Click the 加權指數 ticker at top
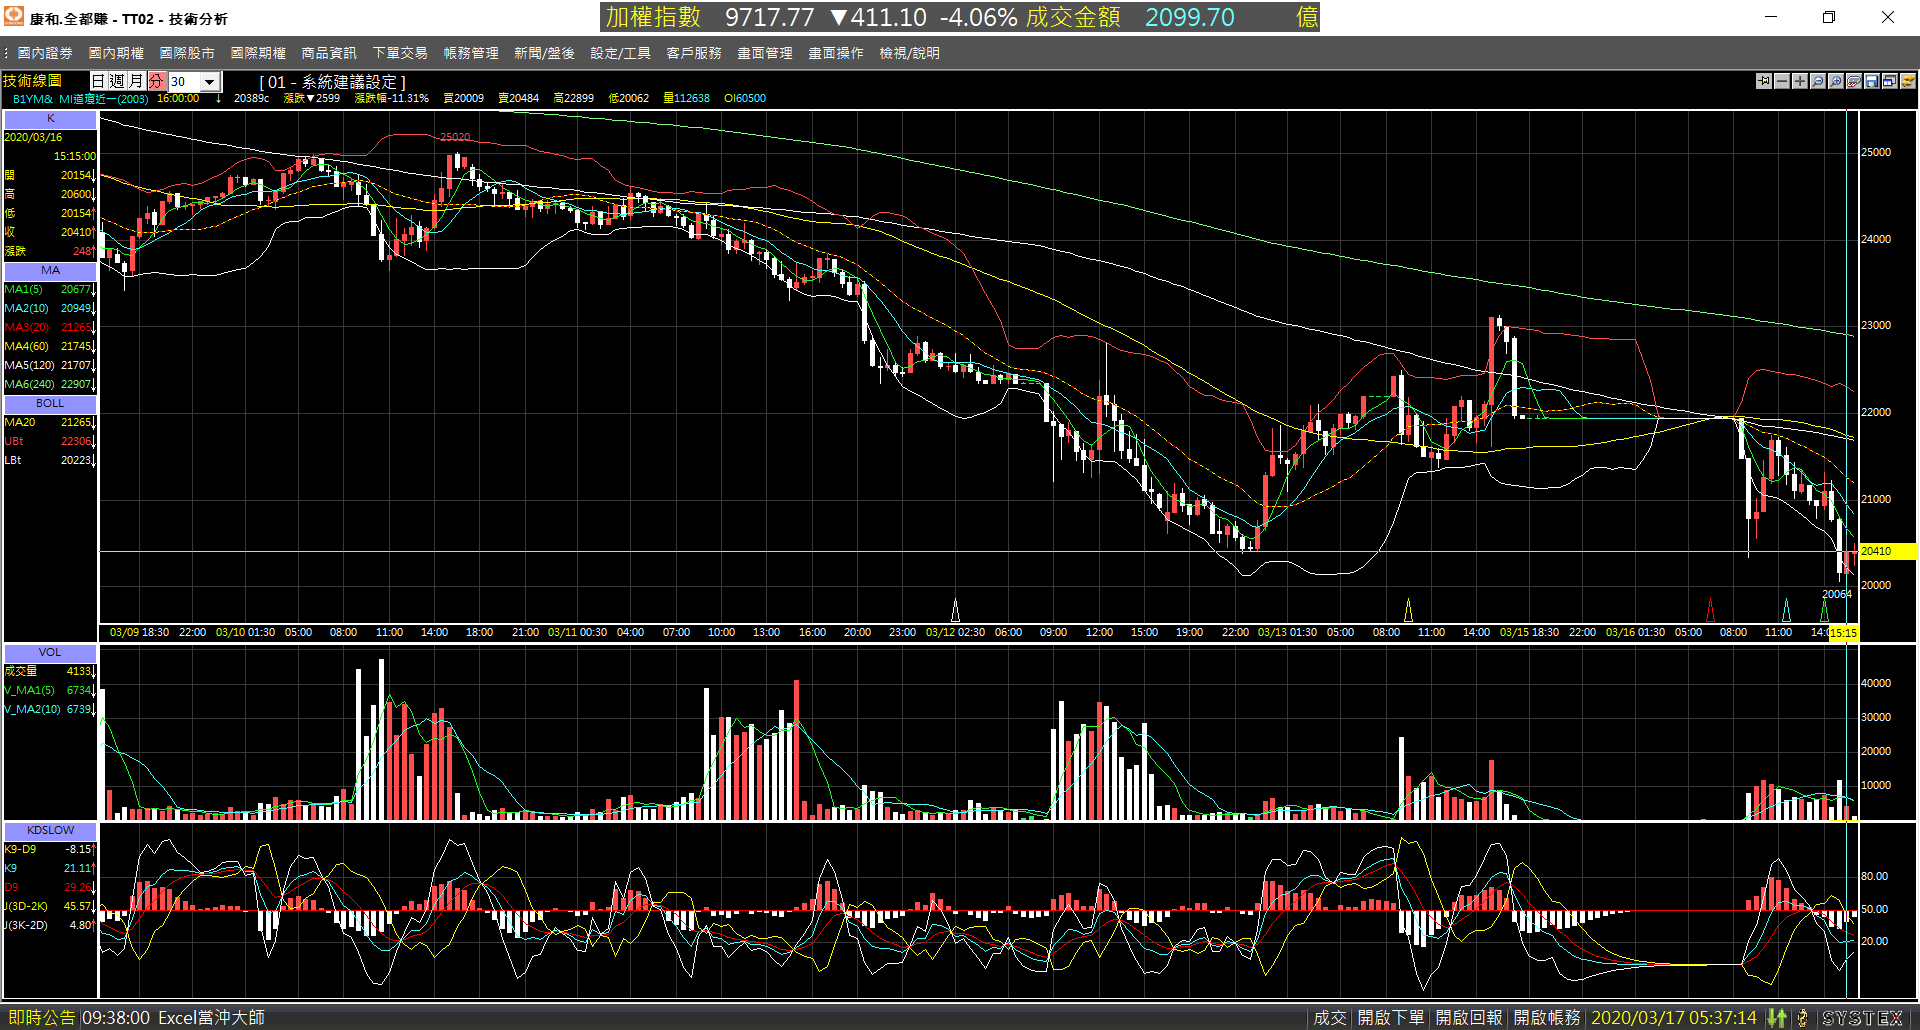 click(653, 17)
